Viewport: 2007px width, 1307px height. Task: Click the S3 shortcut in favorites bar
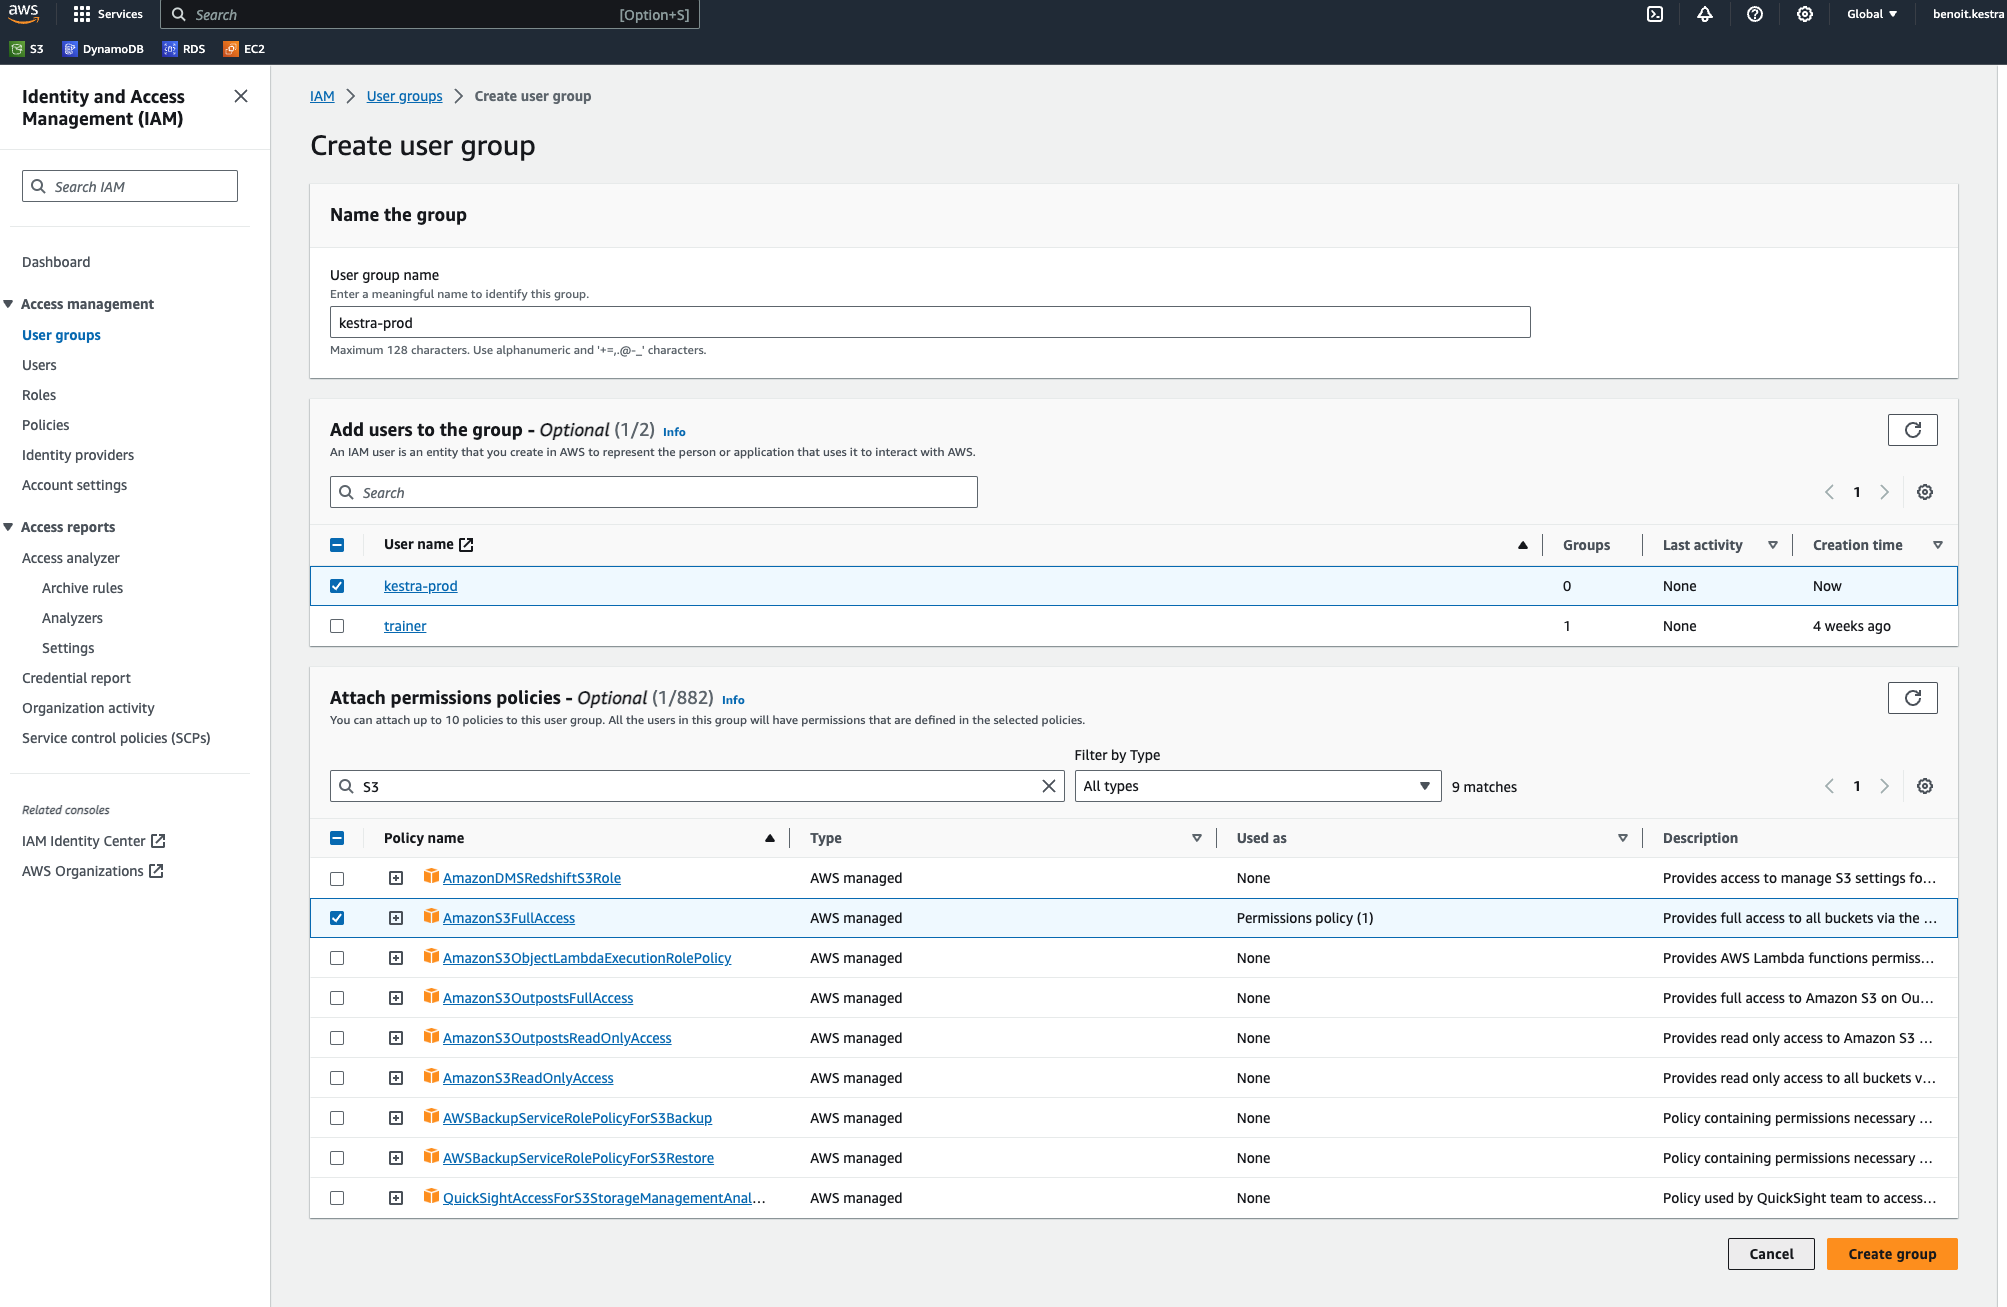tap(27, 48)
